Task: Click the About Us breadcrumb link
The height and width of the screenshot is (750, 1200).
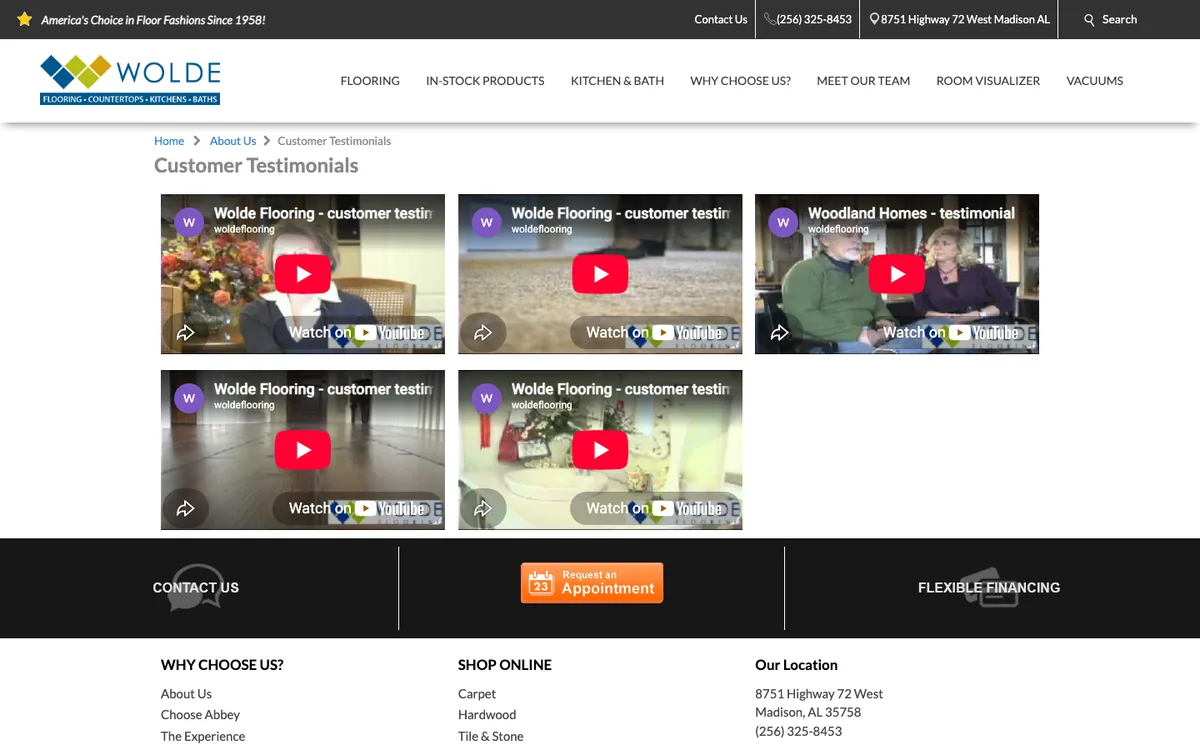Action: coord(233,141)
